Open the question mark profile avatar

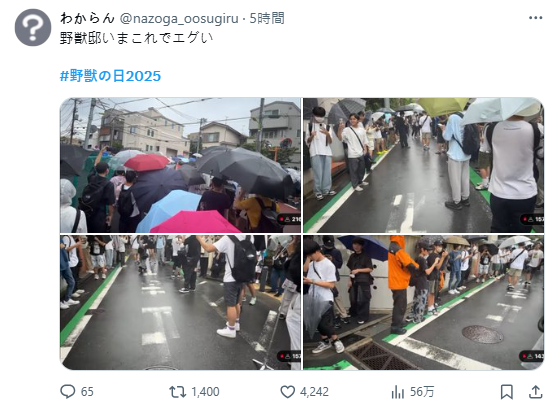(x=33, y=28)
